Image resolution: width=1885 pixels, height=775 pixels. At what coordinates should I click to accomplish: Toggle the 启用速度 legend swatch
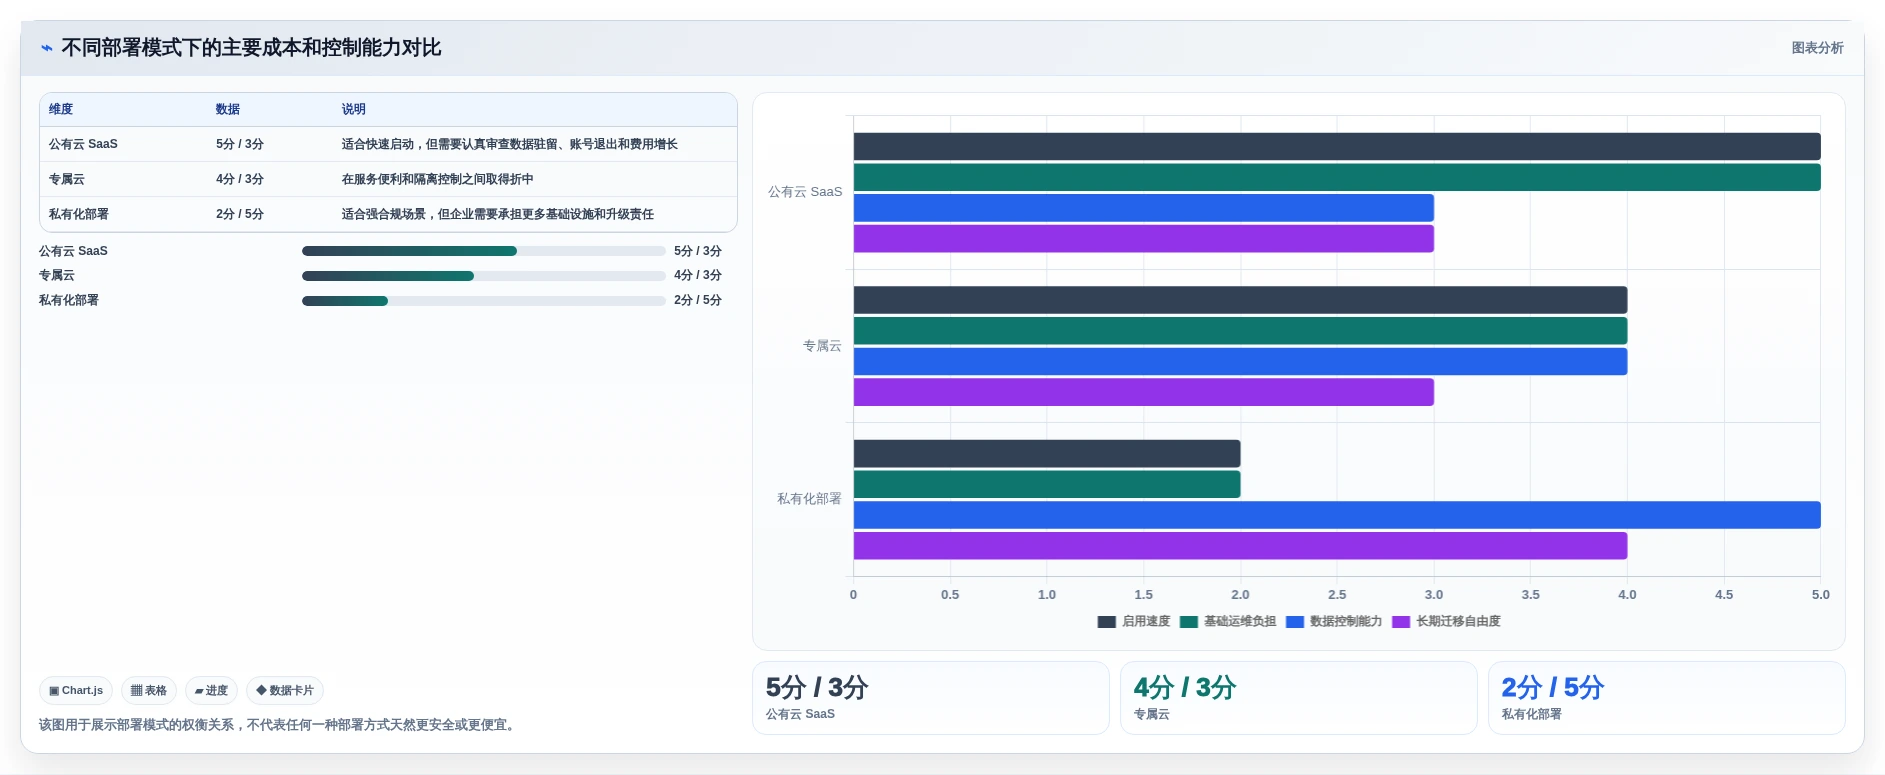pyautogui.click(x=1106, y=622)
